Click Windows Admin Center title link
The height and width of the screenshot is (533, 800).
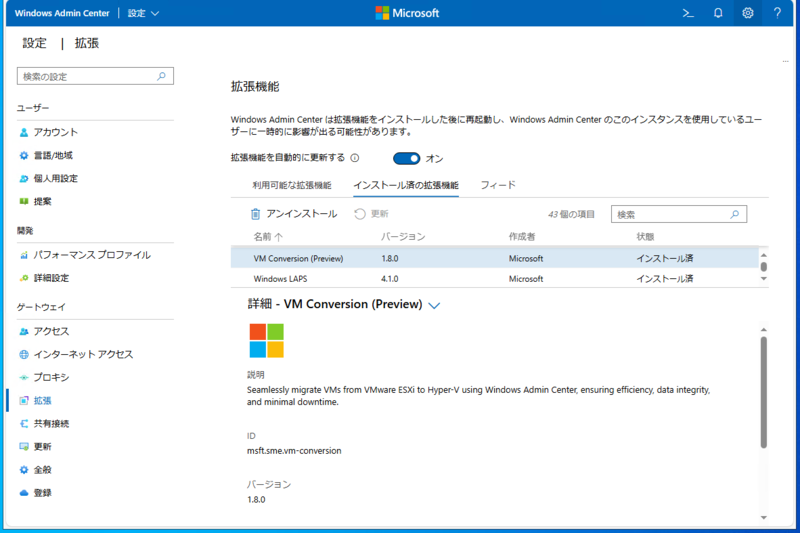[x=62, y=13]
